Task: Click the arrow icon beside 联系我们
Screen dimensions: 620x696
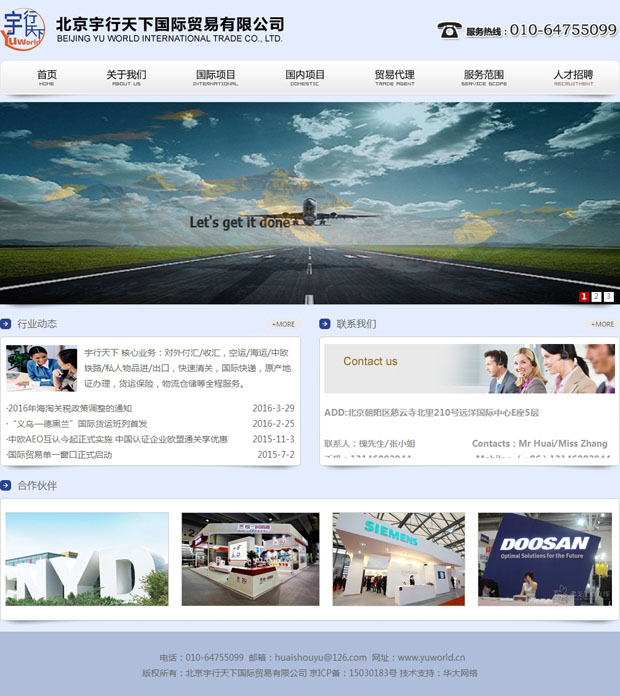Action: click(325, 324)
